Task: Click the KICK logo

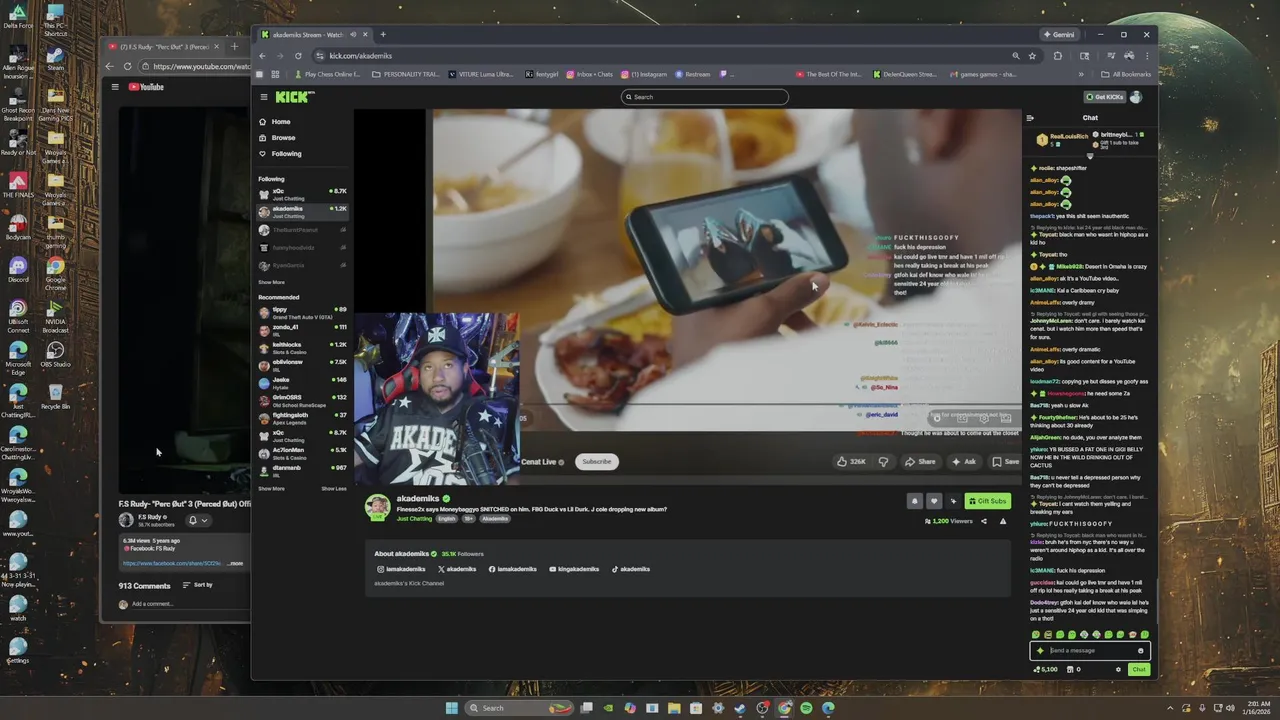Action: point(294,97)
